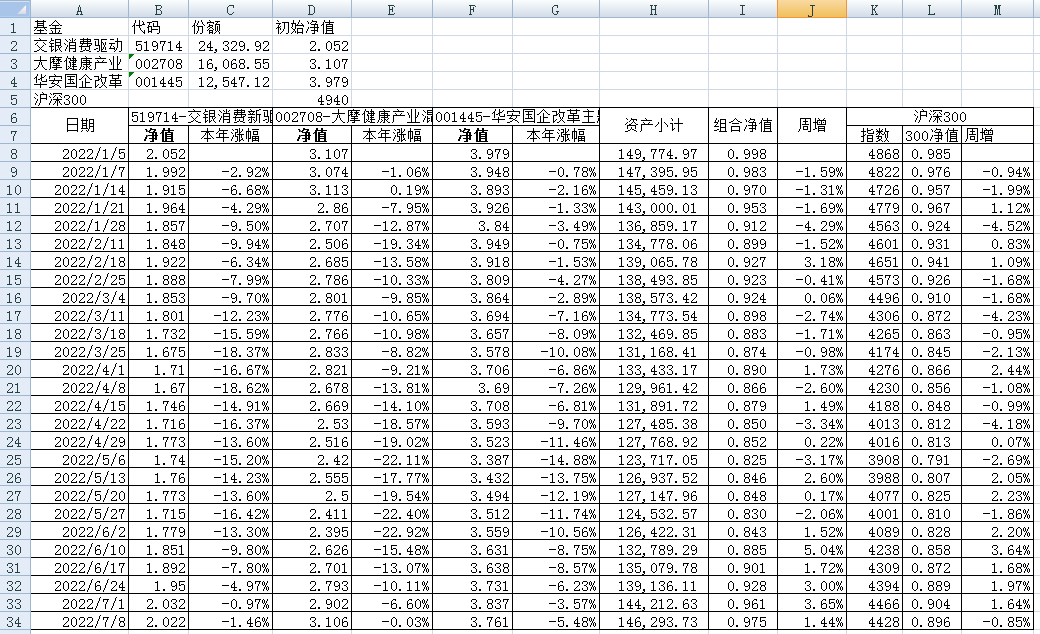Select row 34 header
This screenshot has height=634, width=1040.
pos(15,622)
